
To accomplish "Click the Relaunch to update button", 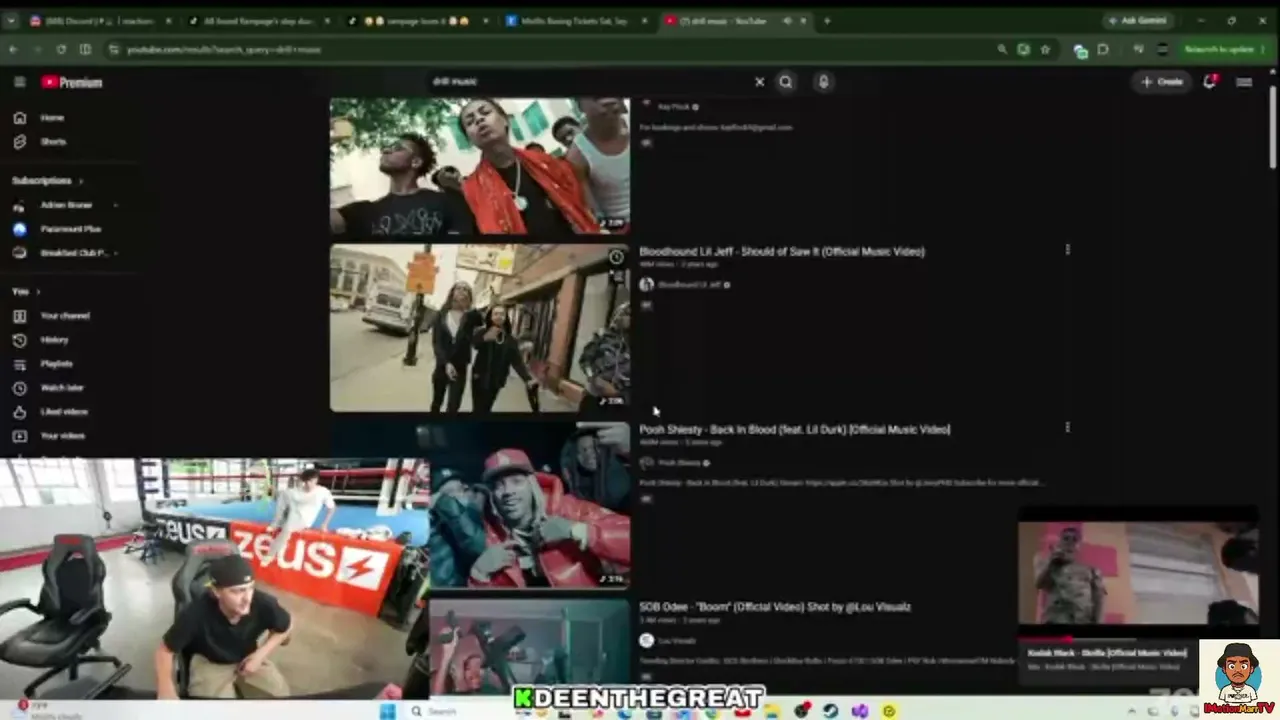I will click(1218, 49).
